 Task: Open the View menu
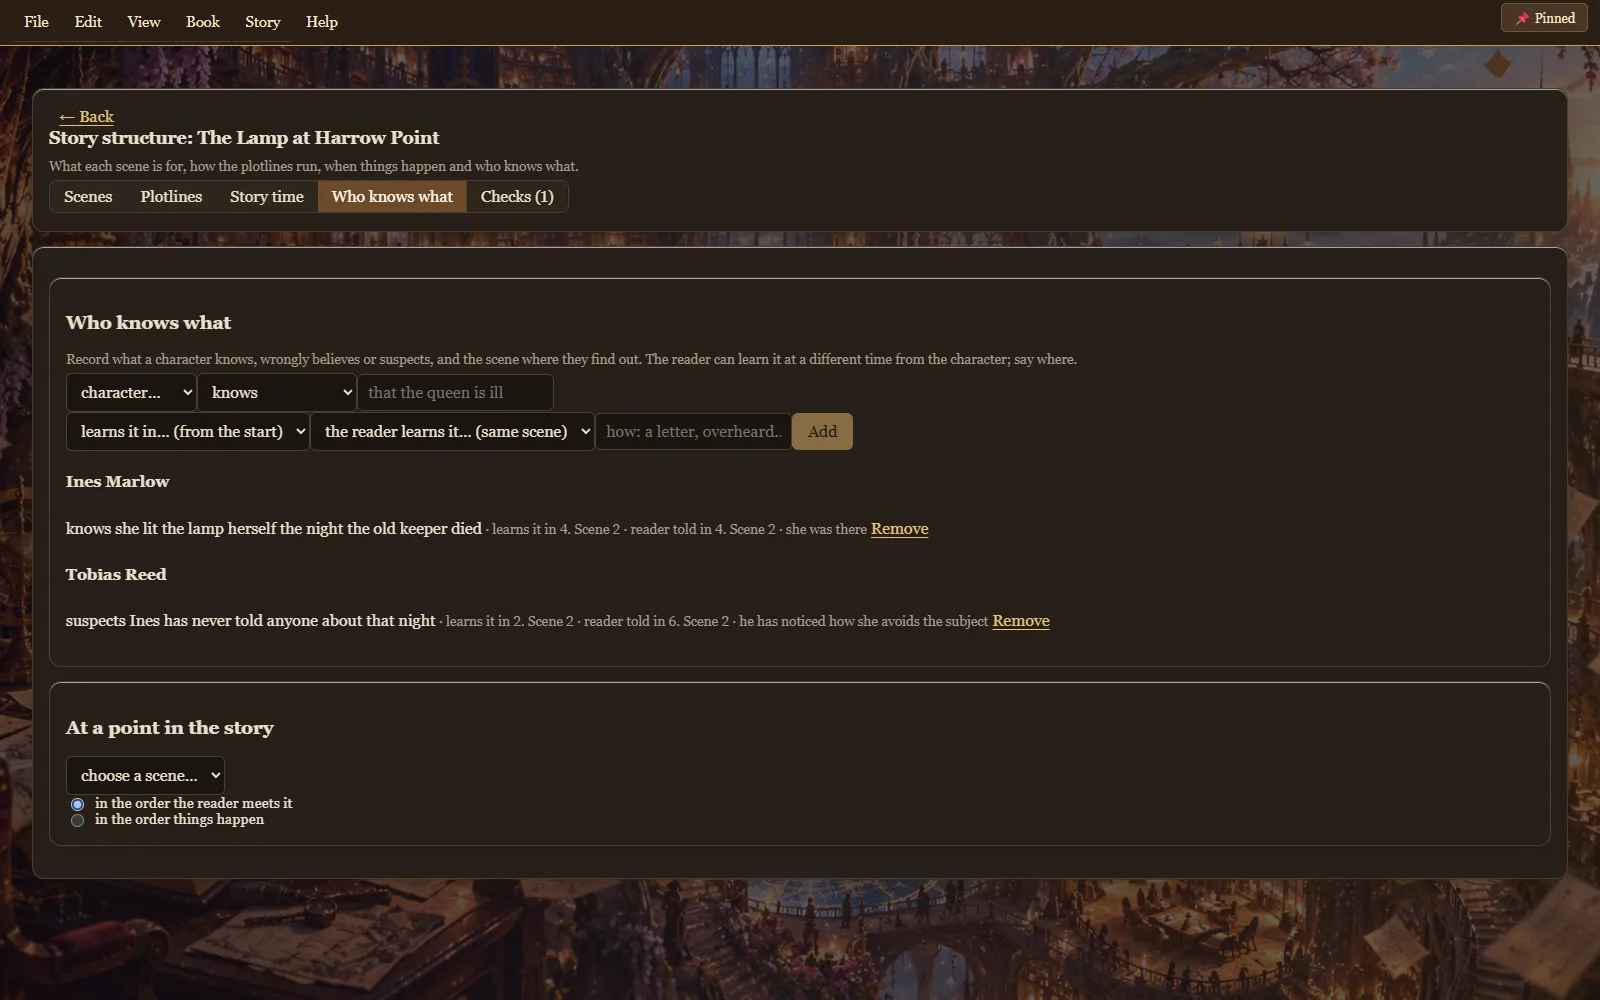click(144, 22)
